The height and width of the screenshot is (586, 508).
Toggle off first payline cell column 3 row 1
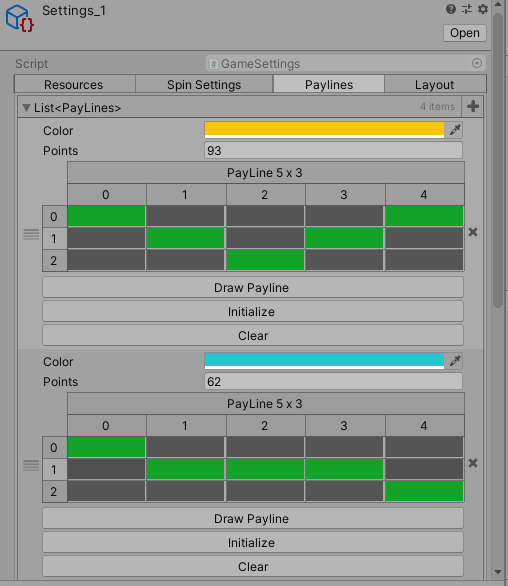coord(344,238)
